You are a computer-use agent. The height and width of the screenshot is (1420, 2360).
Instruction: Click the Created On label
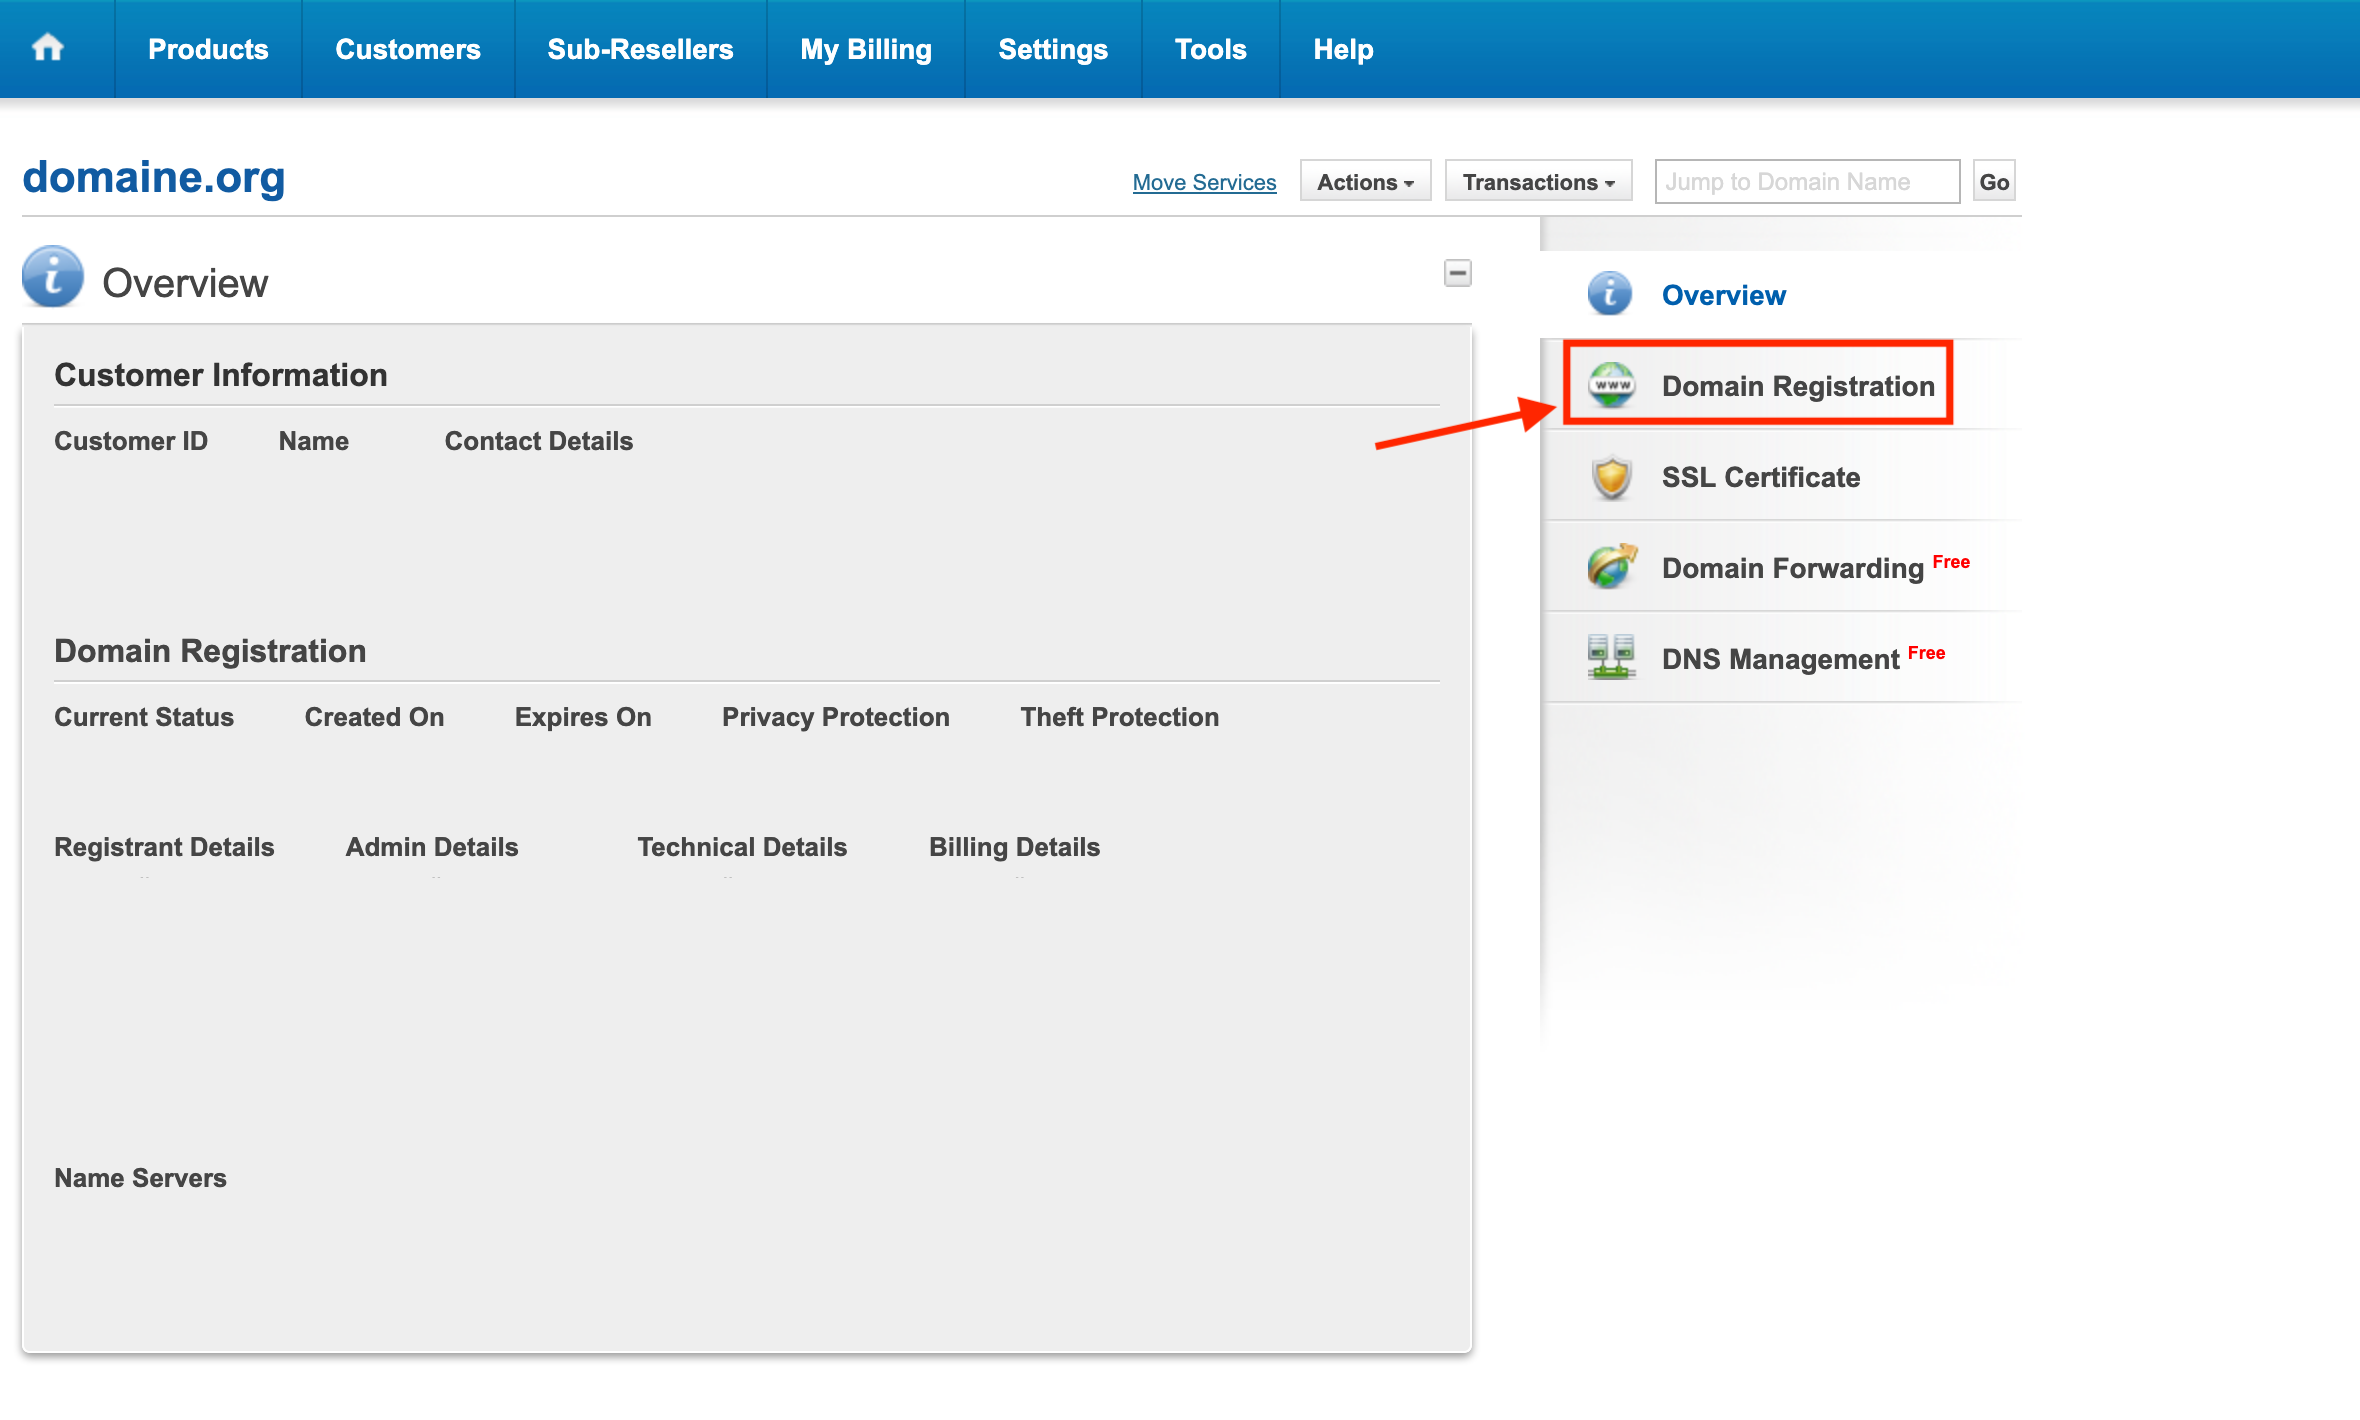pyautogui.click(x=374, y=717)
